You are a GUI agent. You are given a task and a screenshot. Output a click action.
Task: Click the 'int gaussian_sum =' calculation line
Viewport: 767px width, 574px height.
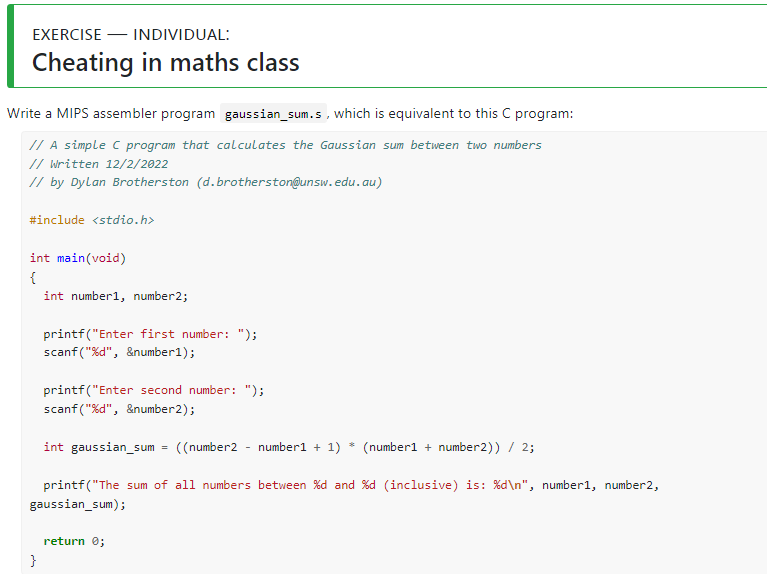click(x=289, y=447)
